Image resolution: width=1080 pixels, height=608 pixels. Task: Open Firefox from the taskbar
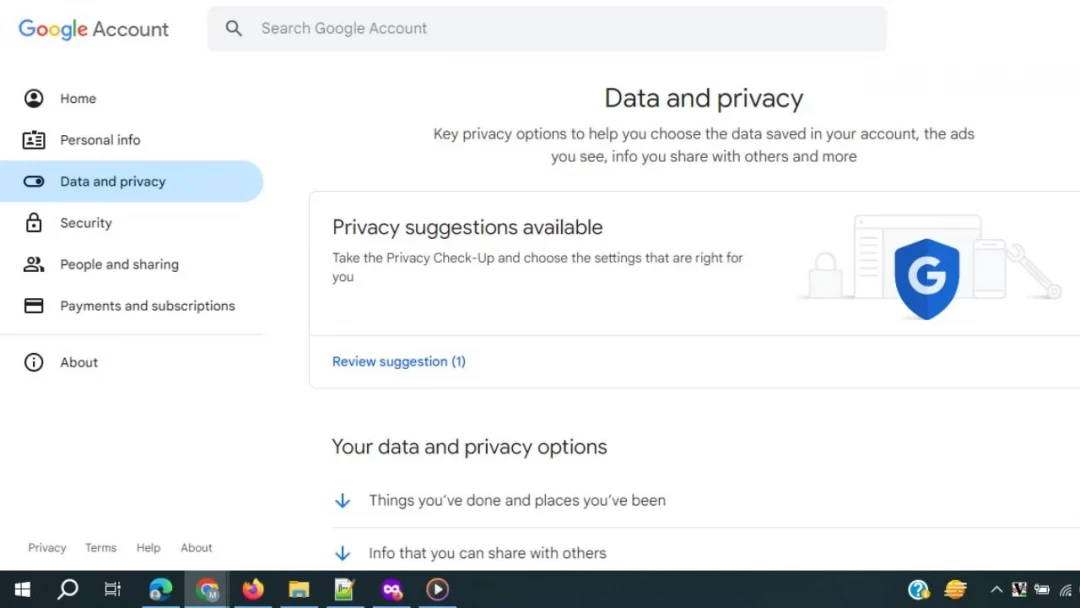[252, 590]
